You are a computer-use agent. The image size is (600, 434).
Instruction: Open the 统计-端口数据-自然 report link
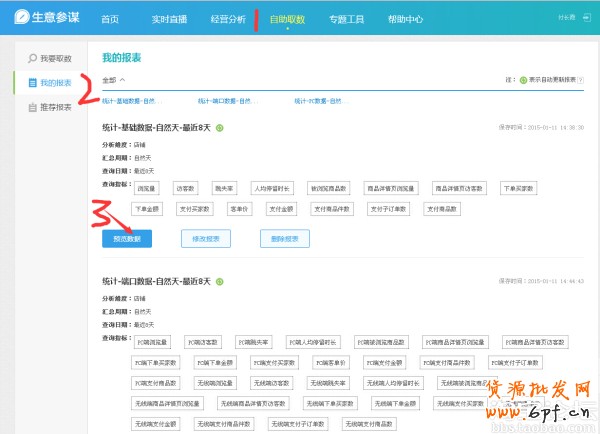229,100
